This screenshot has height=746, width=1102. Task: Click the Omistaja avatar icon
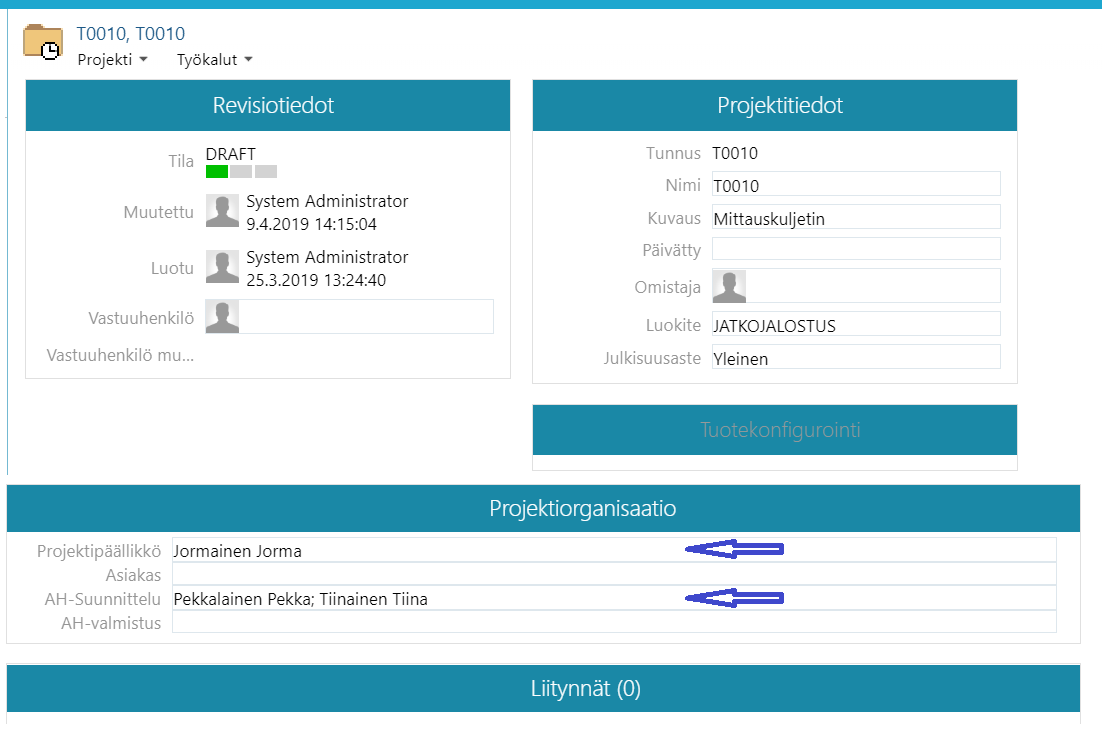(x=729, y=286)
